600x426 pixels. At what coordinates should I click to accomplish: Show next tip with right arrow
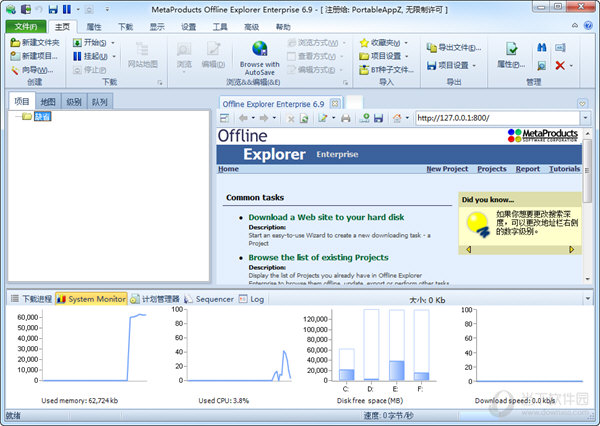click(572, 250)
